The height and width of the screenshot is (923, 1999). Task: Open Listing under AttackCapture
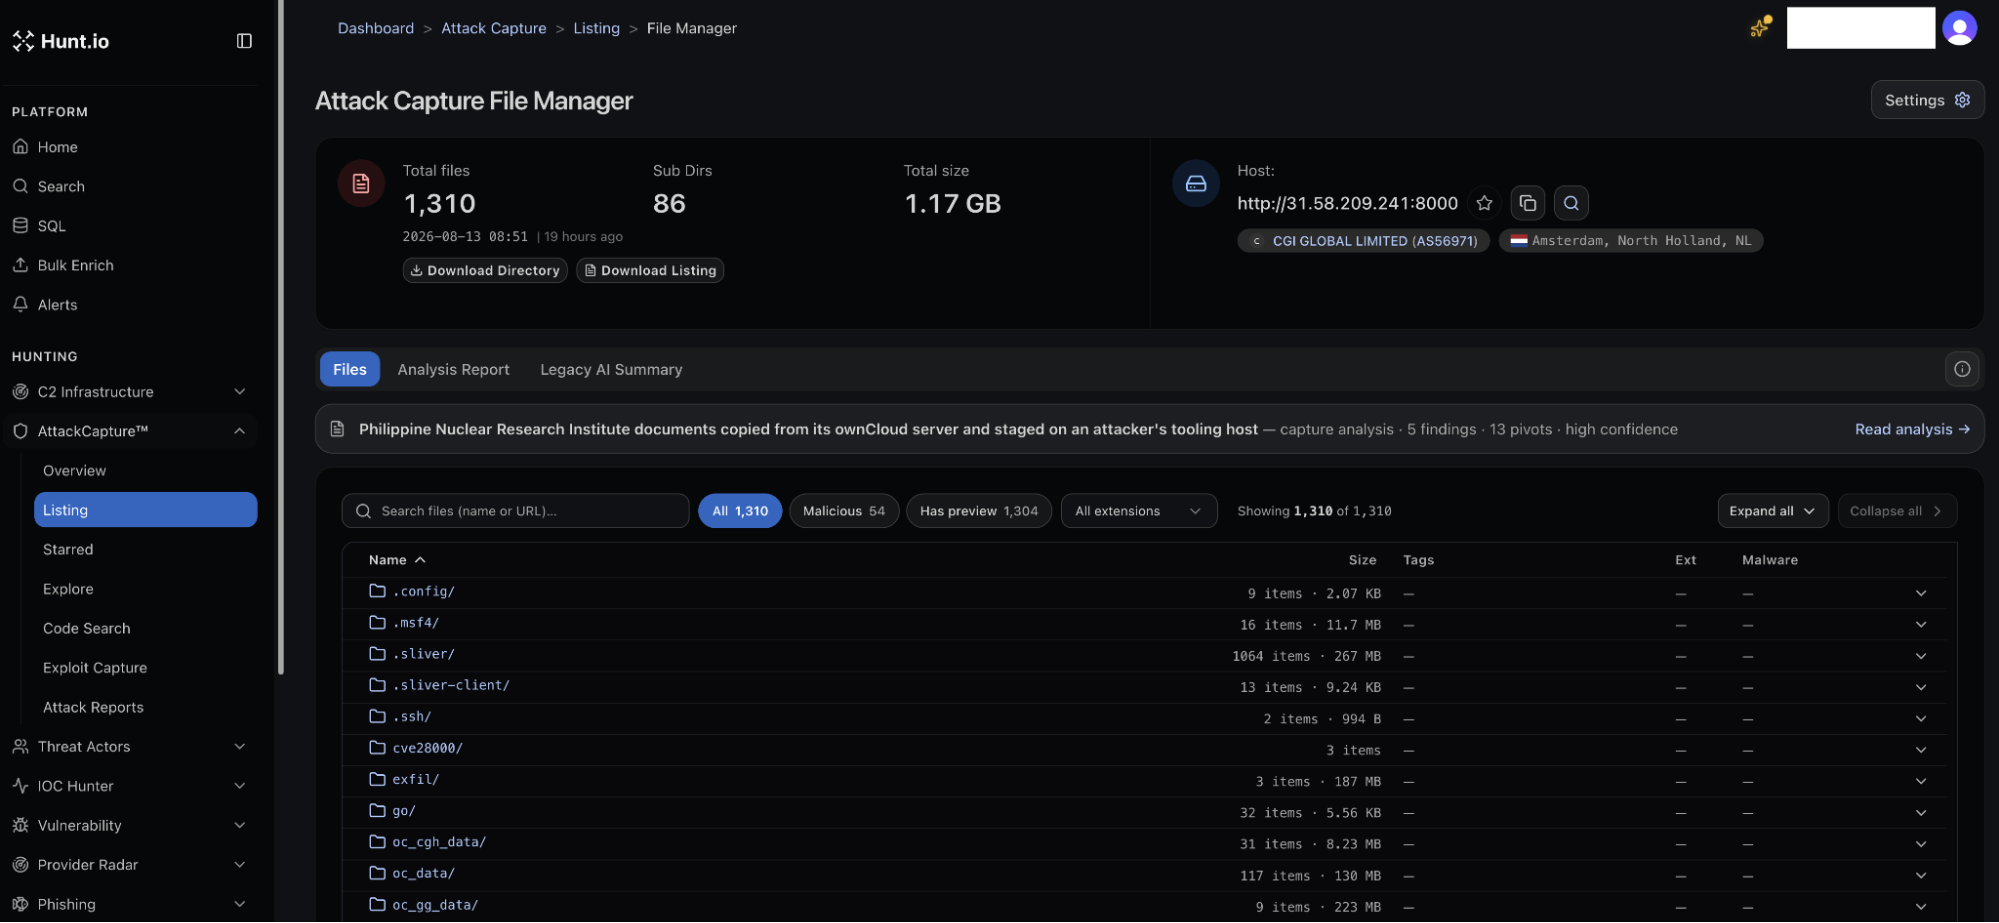tap(146, 510)
